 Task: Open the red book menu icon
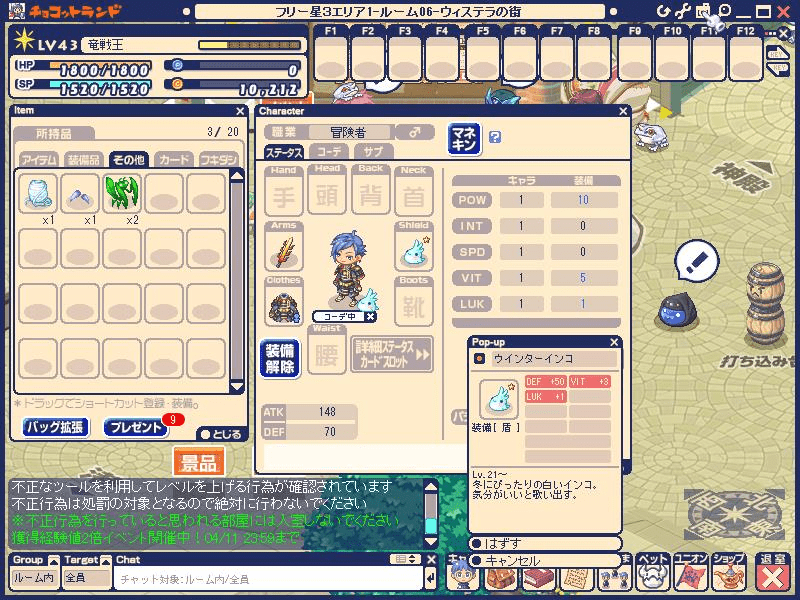tap(537, 579)
